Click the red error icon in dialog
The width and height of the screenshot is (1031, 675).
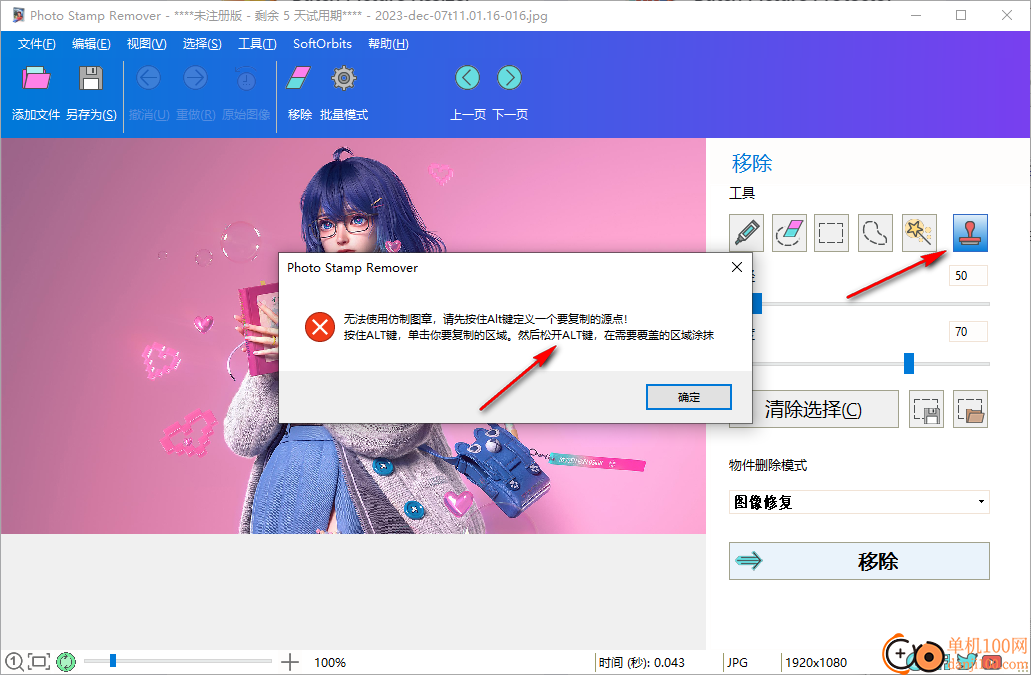[x=320, y=327]
